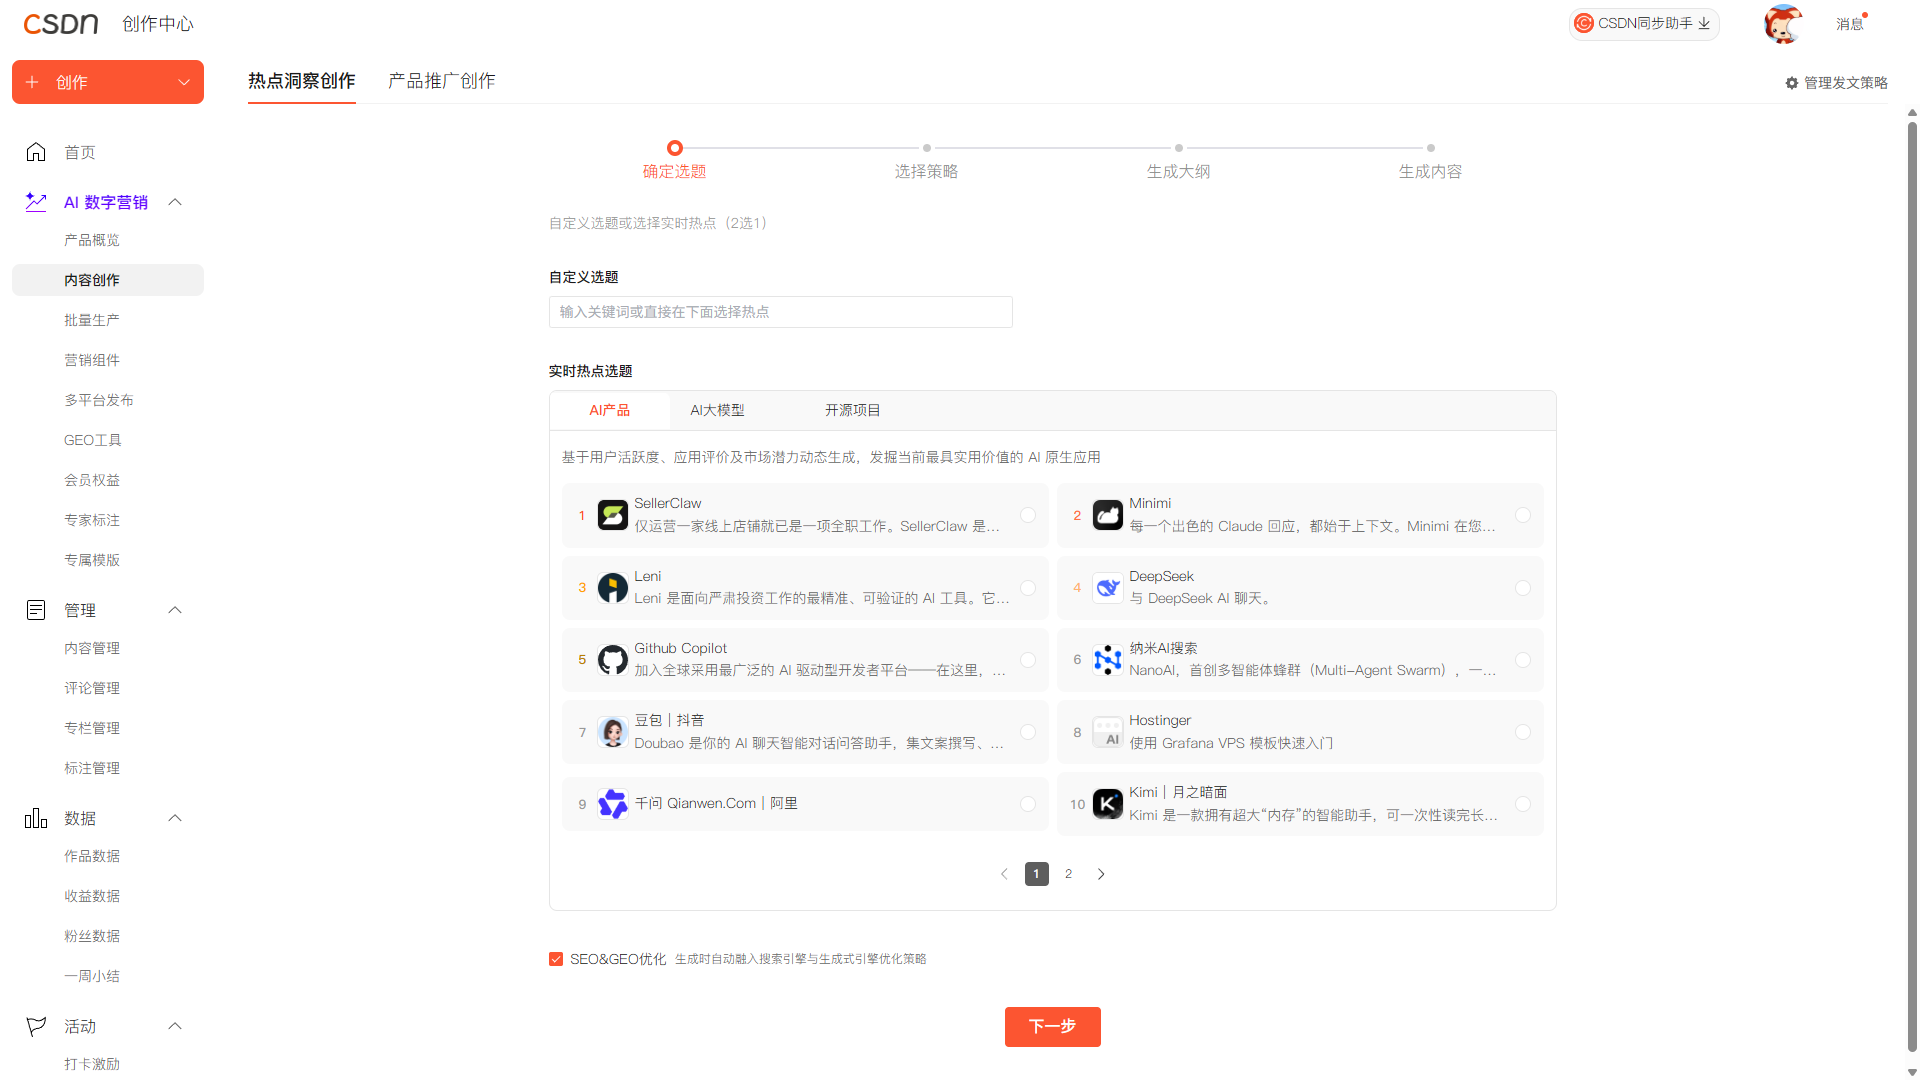
Task: Open 消息 notifications link
Action: click(1849, 24)
